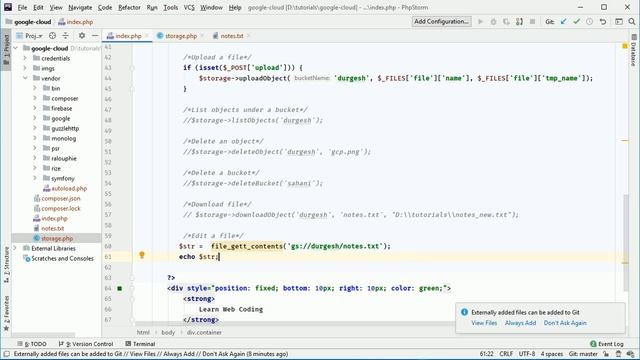The width and height of the screenshot is (640, 360).
Task: Click the Search Everywhere magnifier icon
Action: click(632, 22)
